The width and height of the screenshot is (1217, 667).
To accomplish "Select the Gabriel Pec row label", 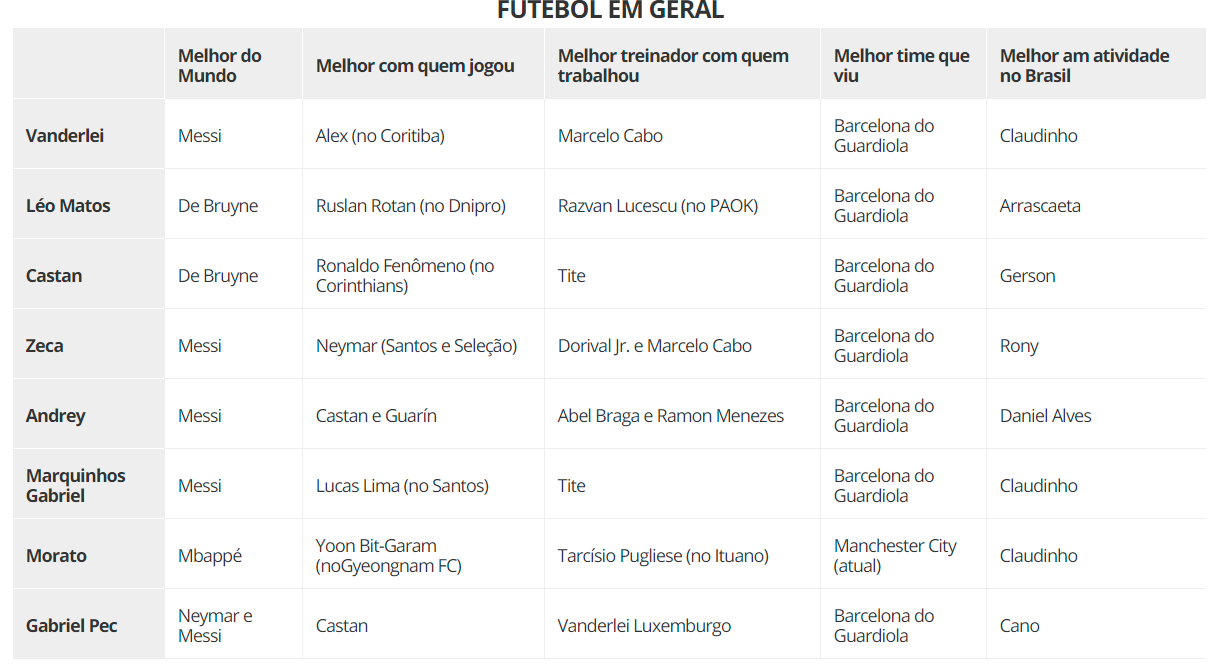I will pyautogui.click(x=72, y=626).
